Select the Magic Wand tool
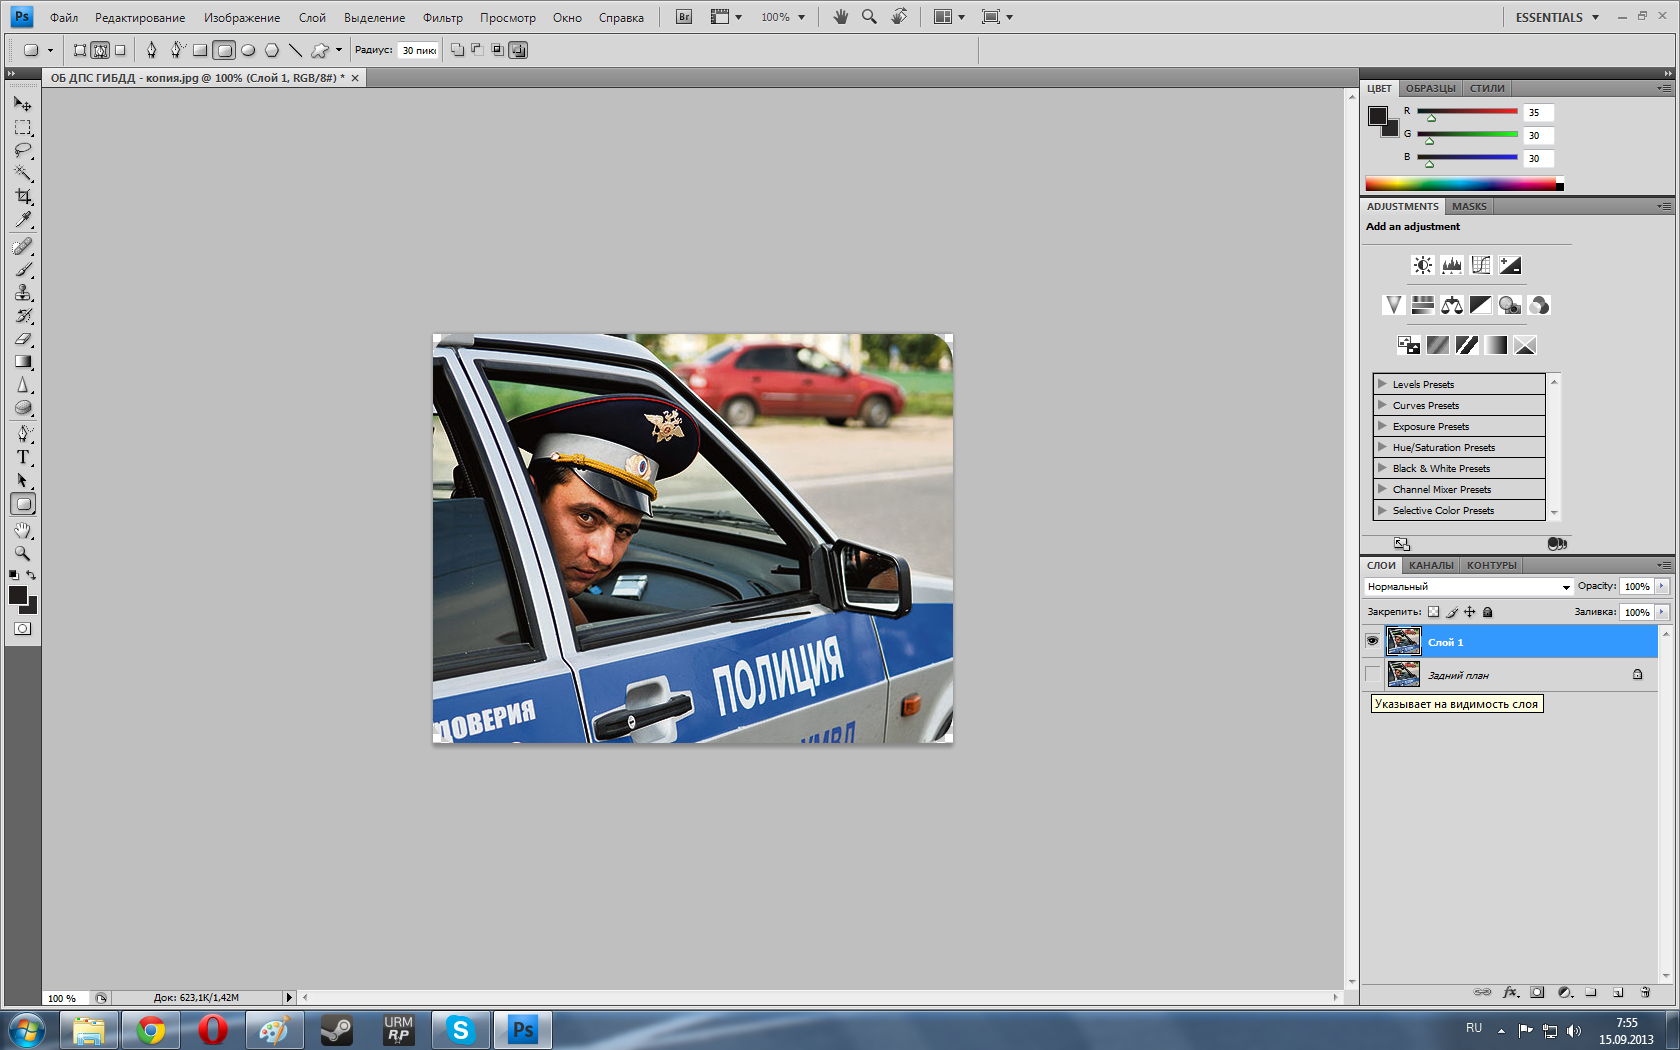Image resolution: width=1680 pixels, height=1050 pixels. (22, 173)
